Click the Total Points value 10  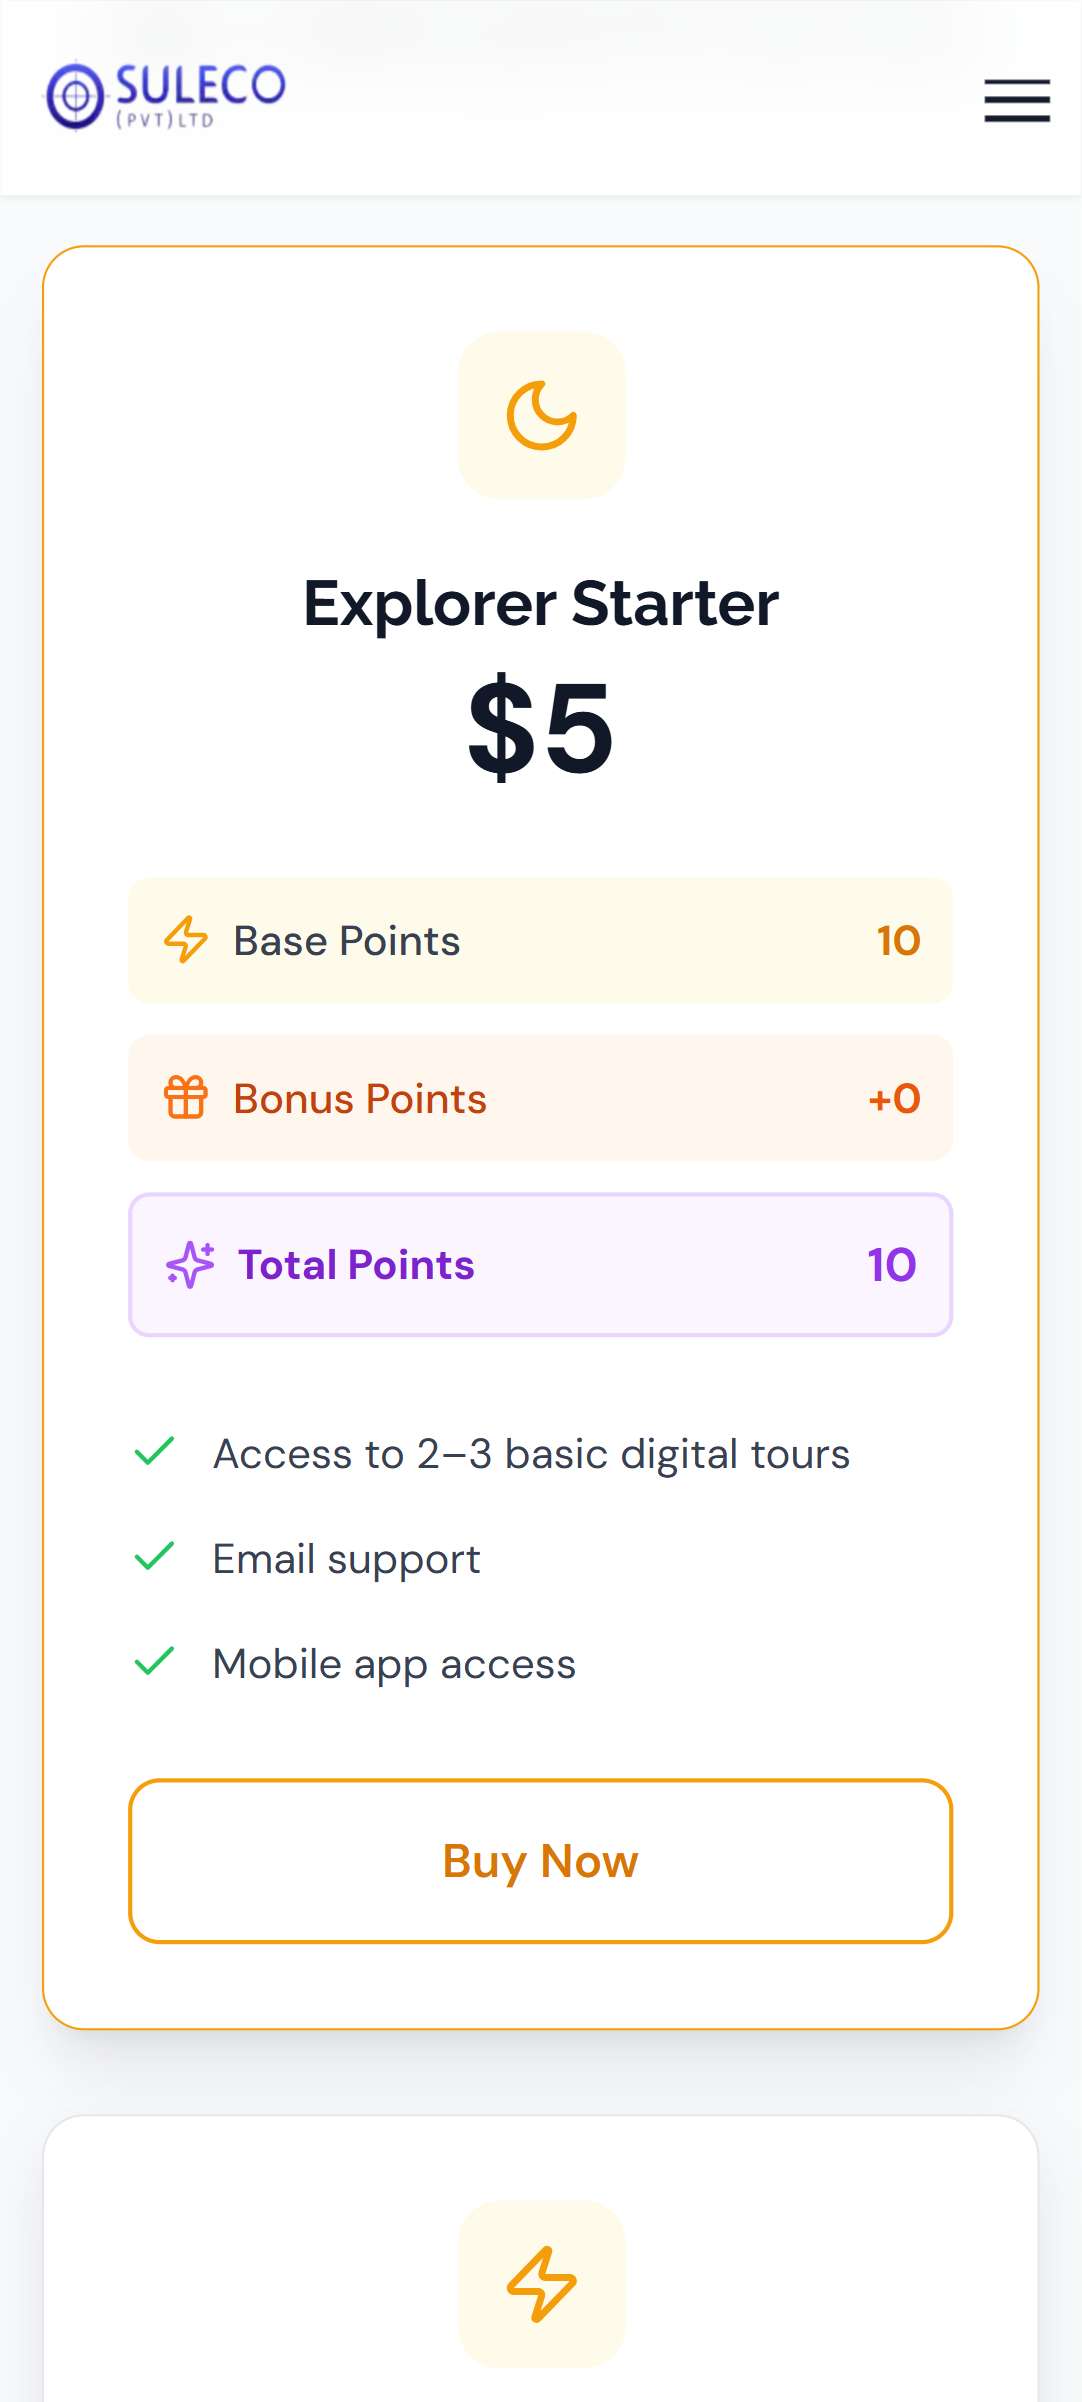(892, 1265)
